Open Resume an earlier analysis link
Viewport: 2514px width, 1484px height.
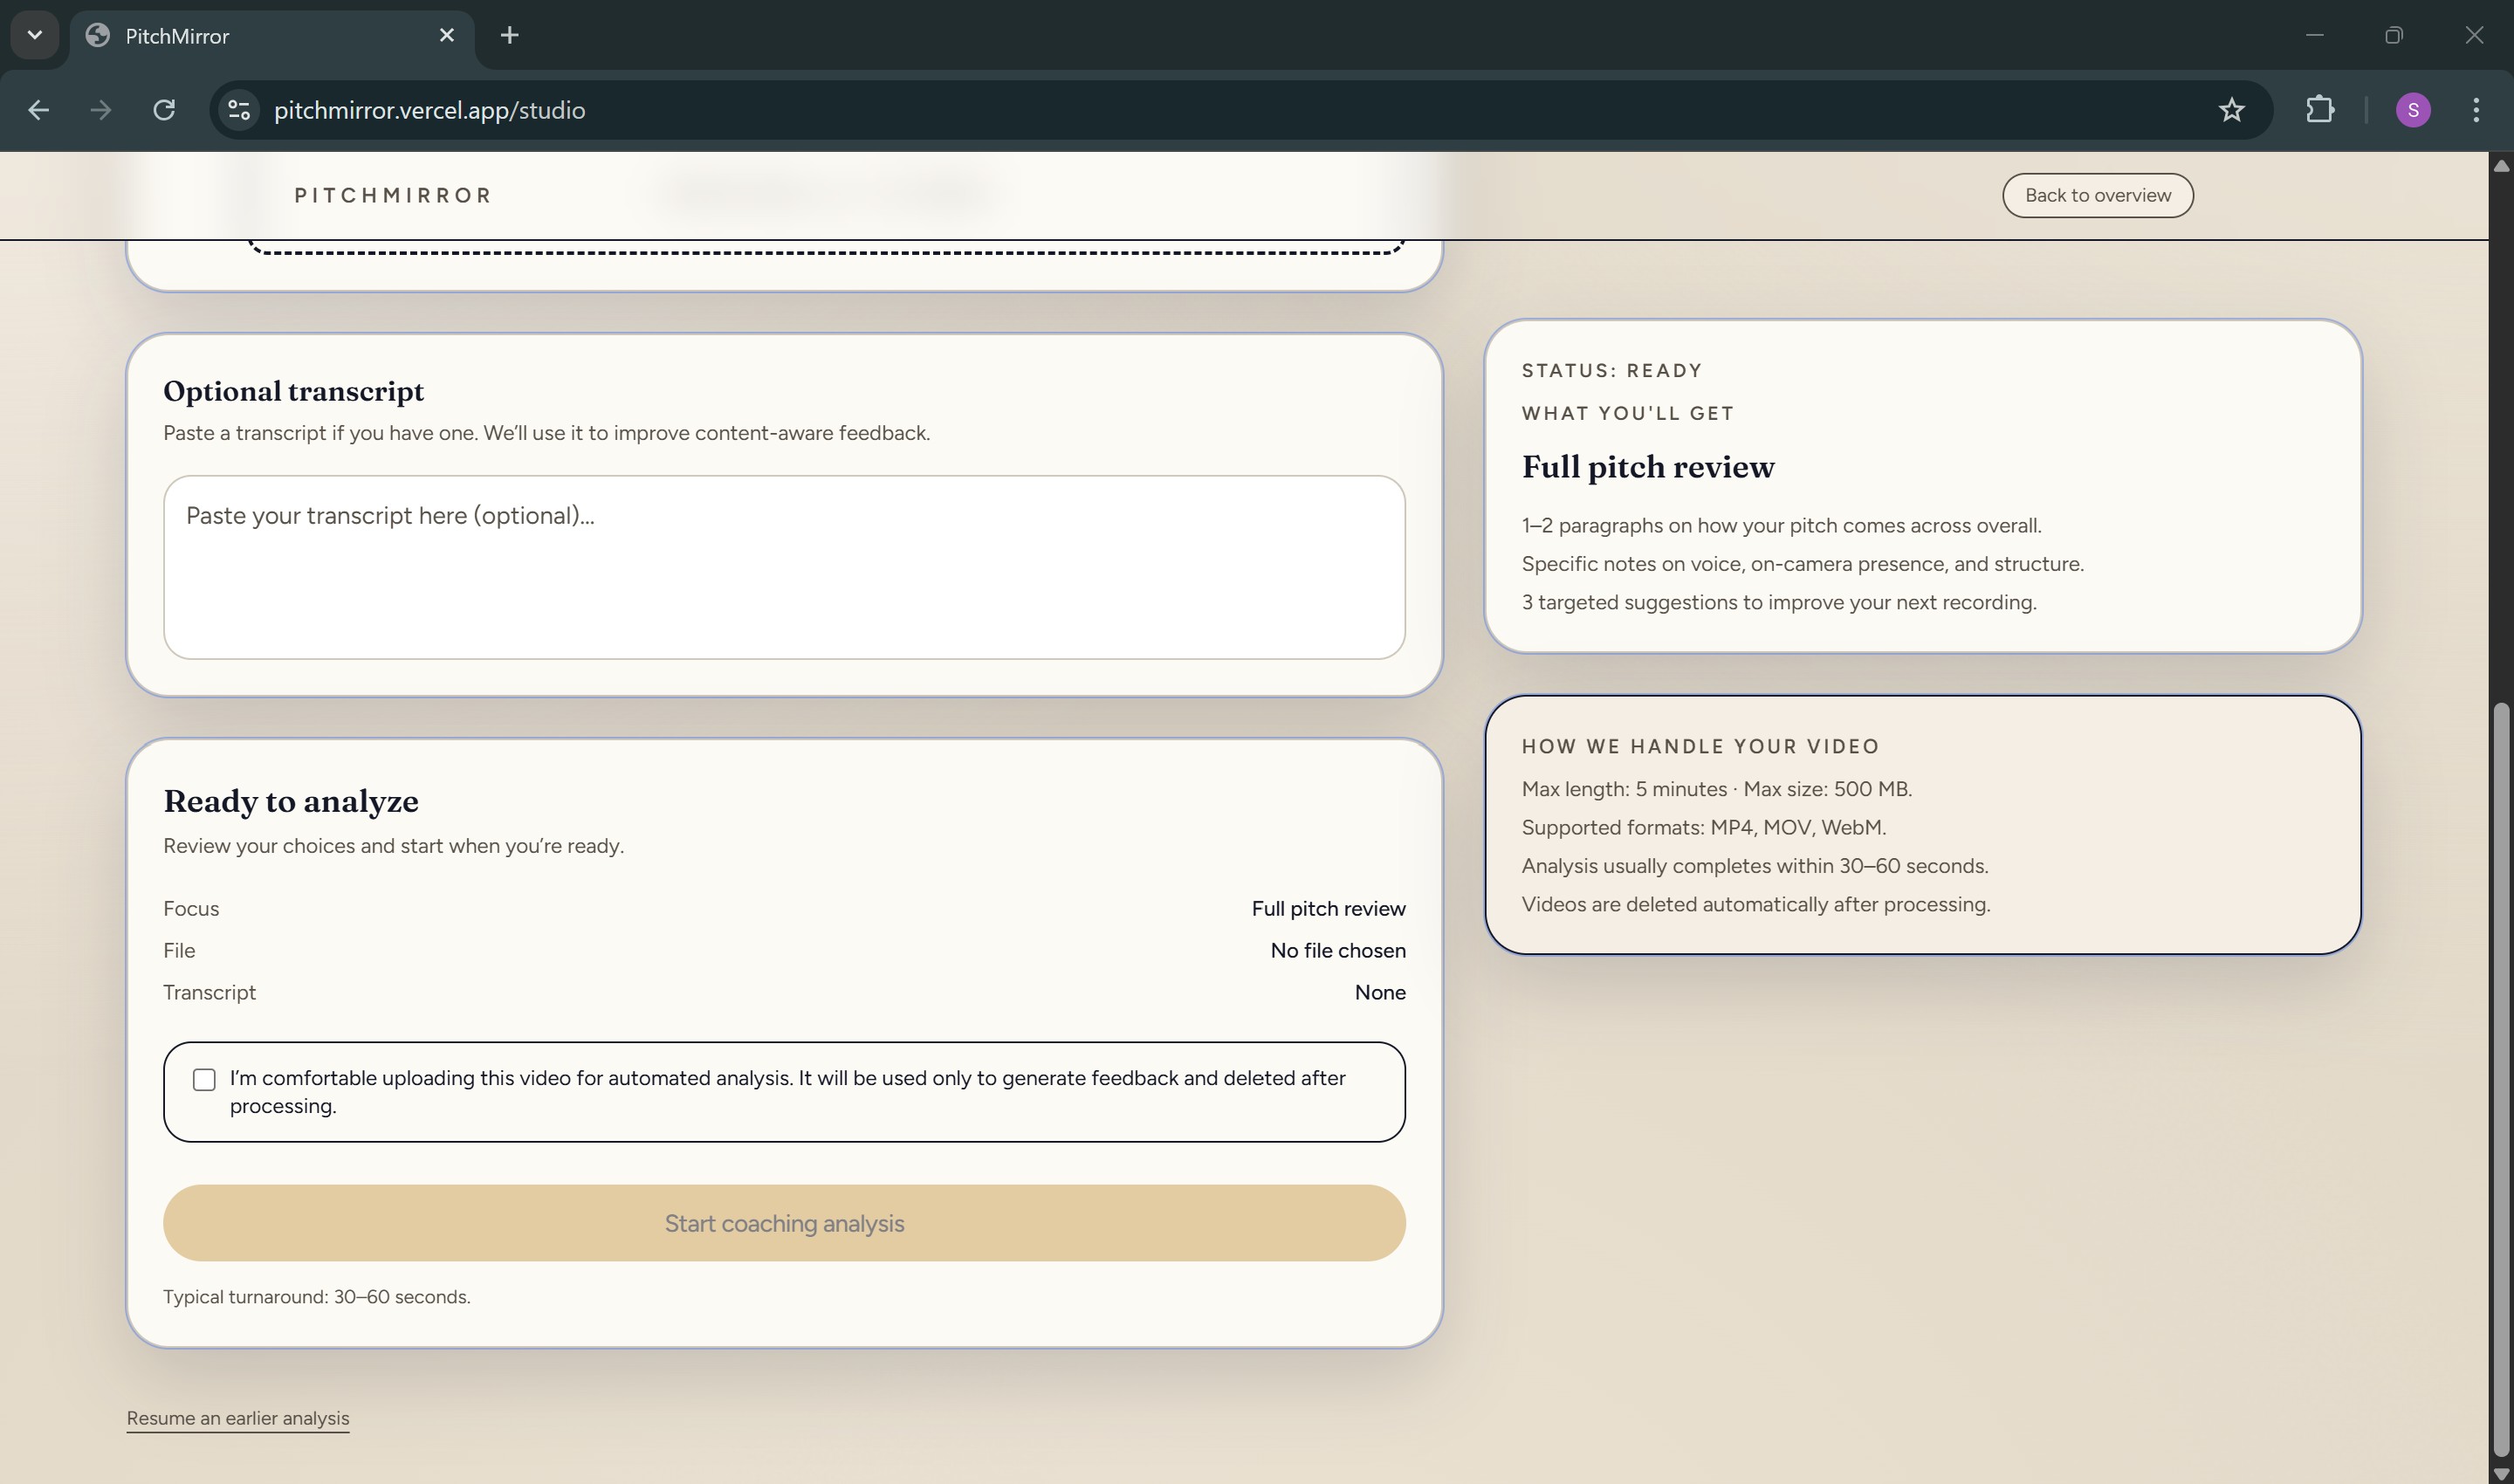(x=238, y=1418)
